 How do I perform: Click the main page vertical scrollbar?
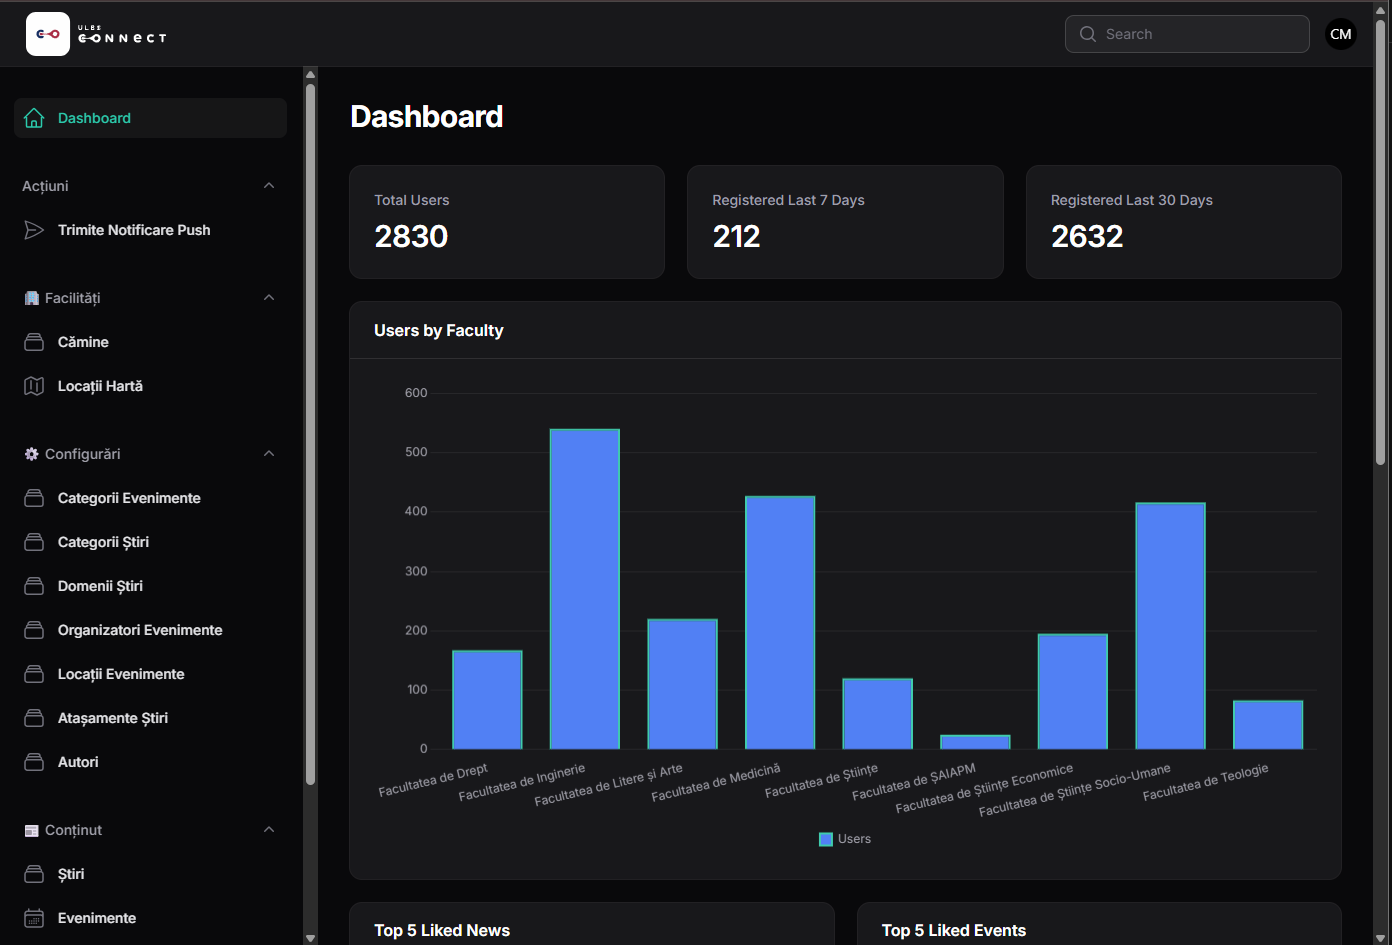1381,240
